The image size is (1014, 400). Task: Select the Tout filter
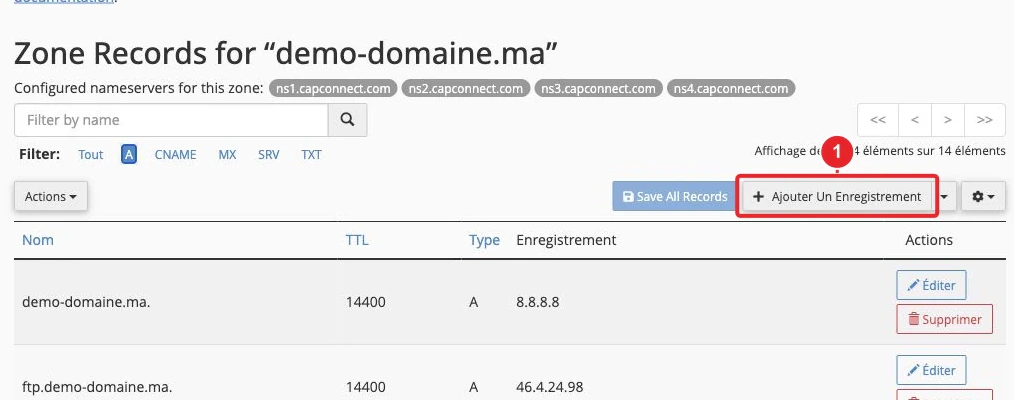[x=91, y=155]
